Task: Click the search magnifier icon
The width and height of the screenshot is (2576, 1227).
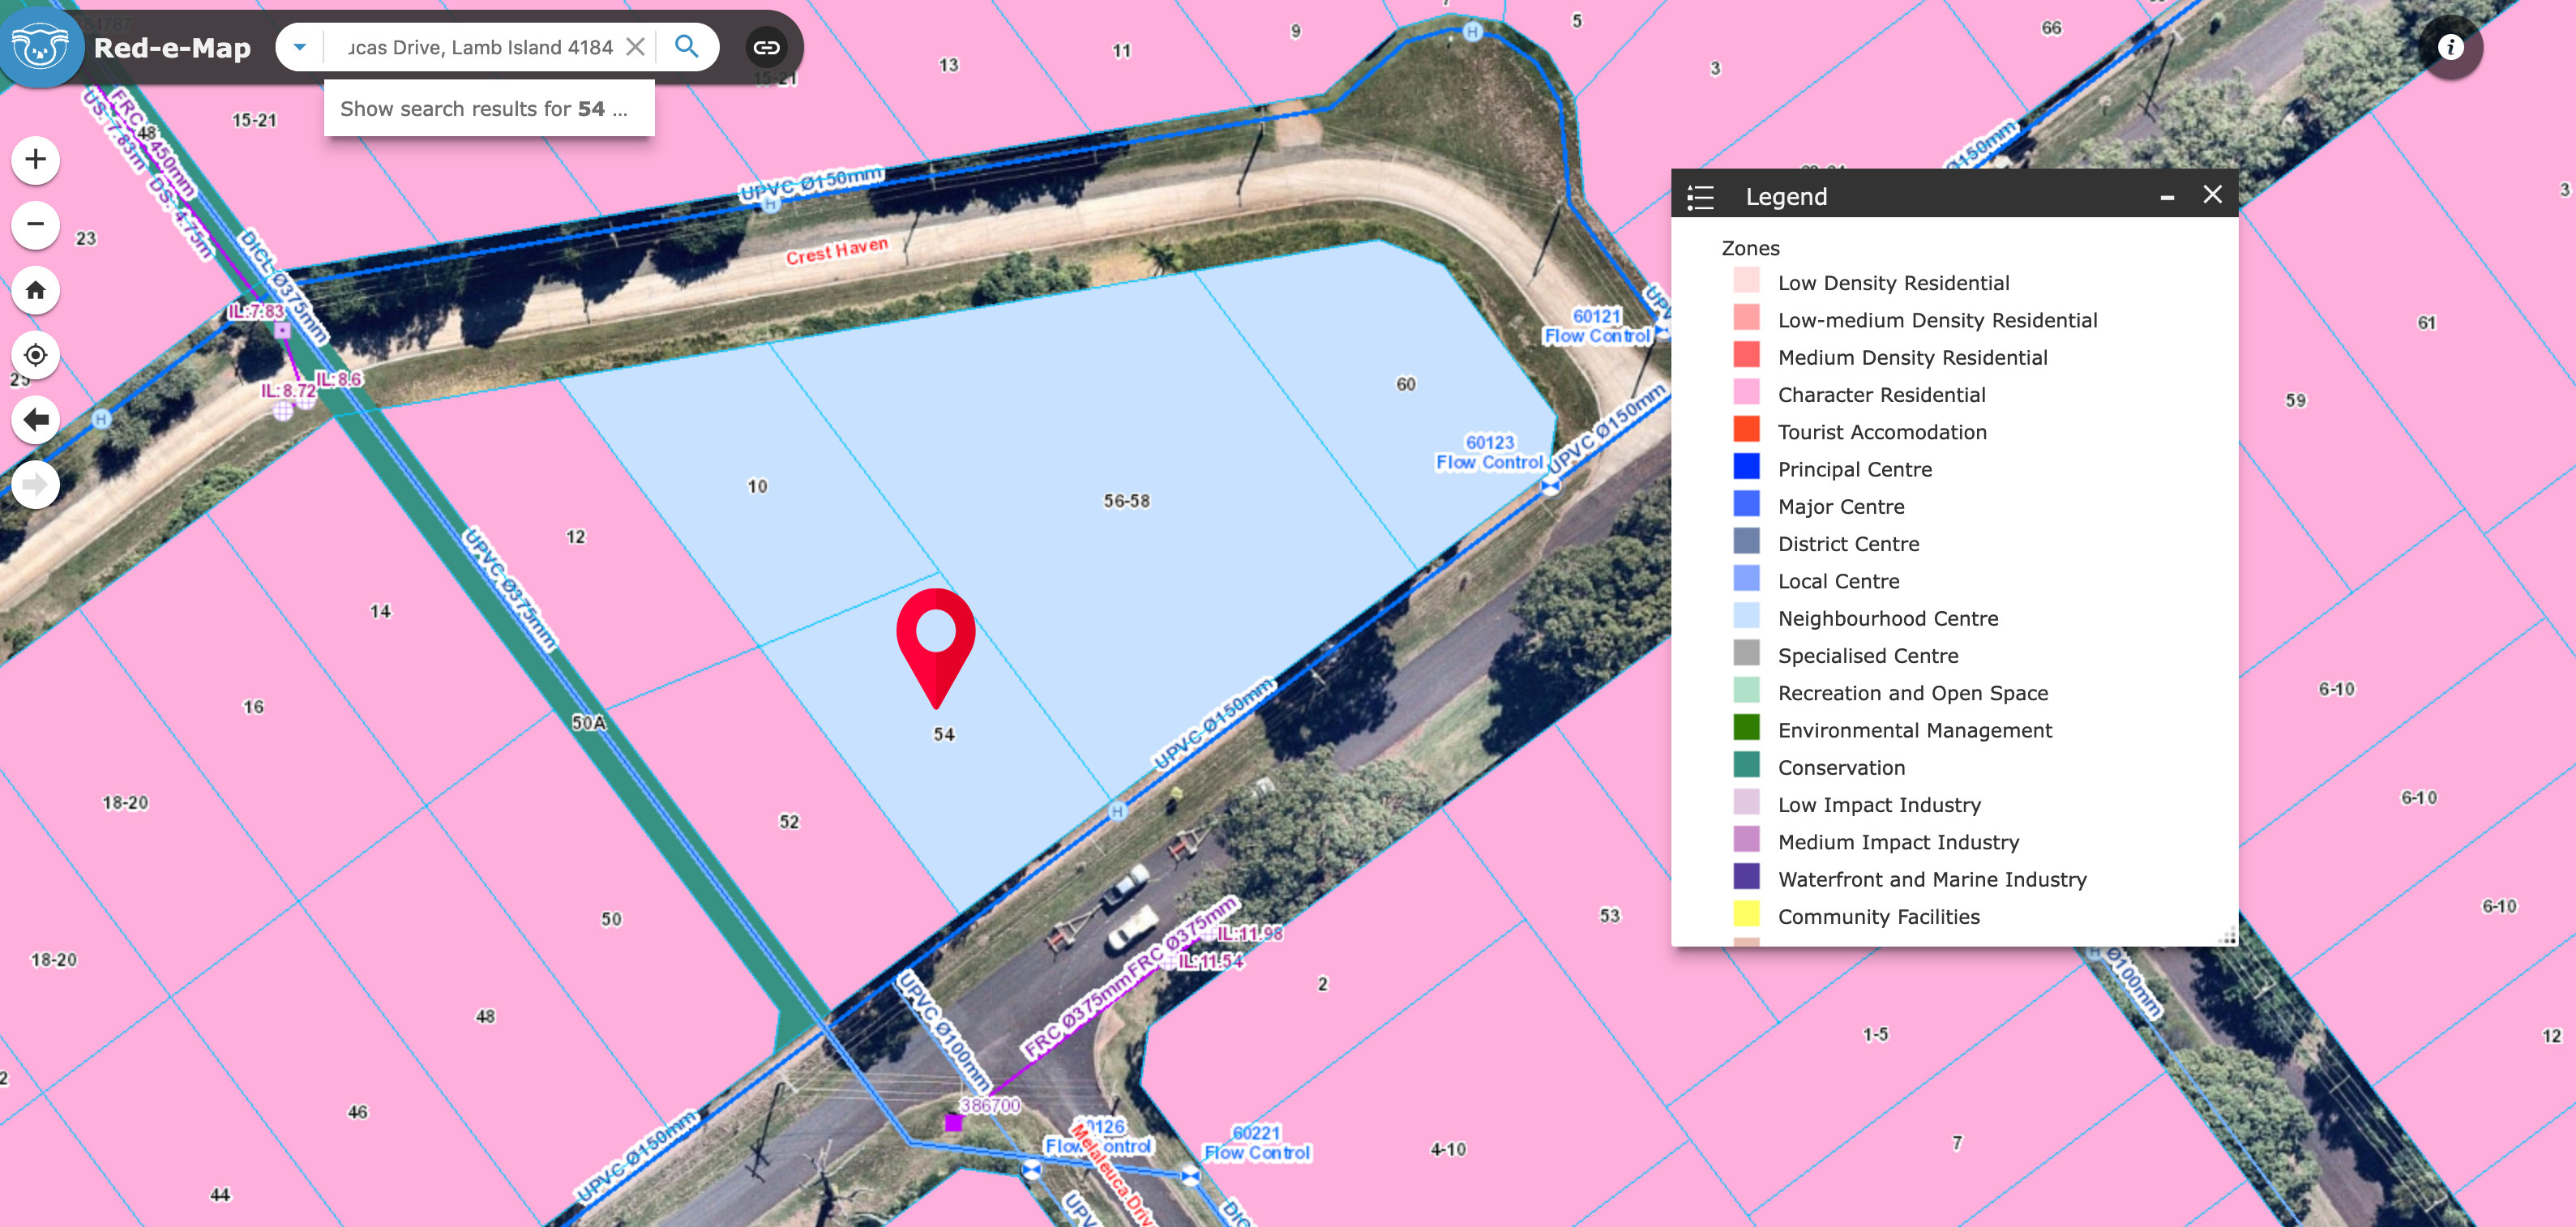Action: (686, 47)
